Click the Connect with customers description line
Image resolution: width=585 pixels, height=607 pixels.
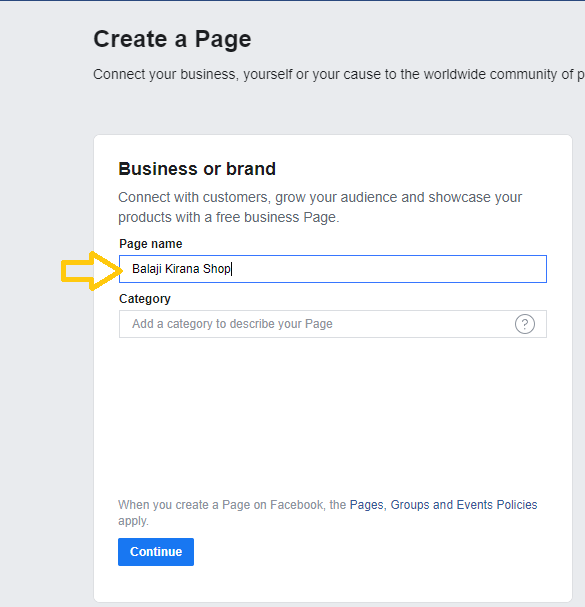point(320,197)
